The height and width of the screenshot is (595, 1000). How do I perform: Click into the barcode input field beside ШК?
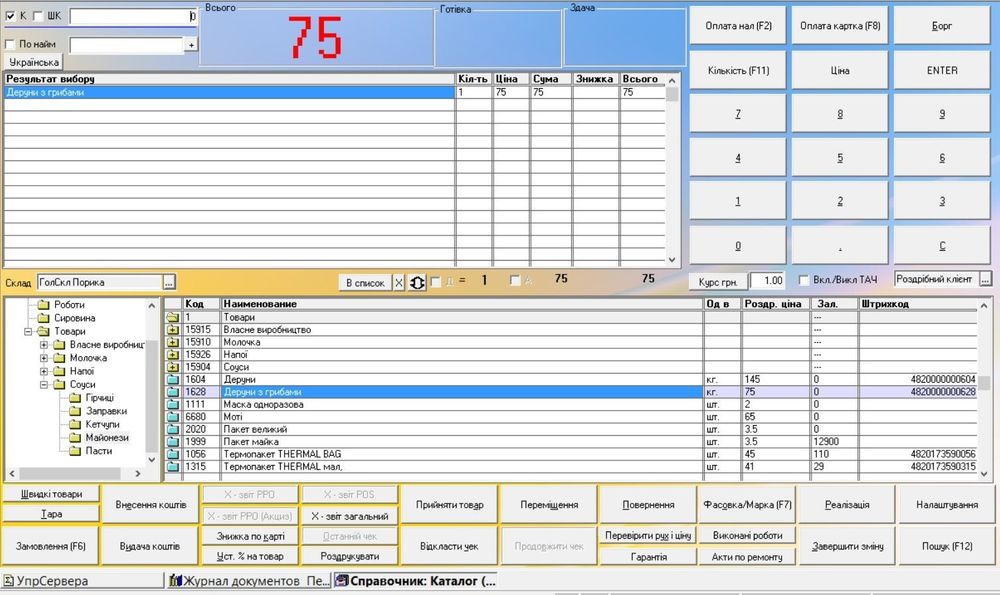pyautogui.click(x=133, y=17)
